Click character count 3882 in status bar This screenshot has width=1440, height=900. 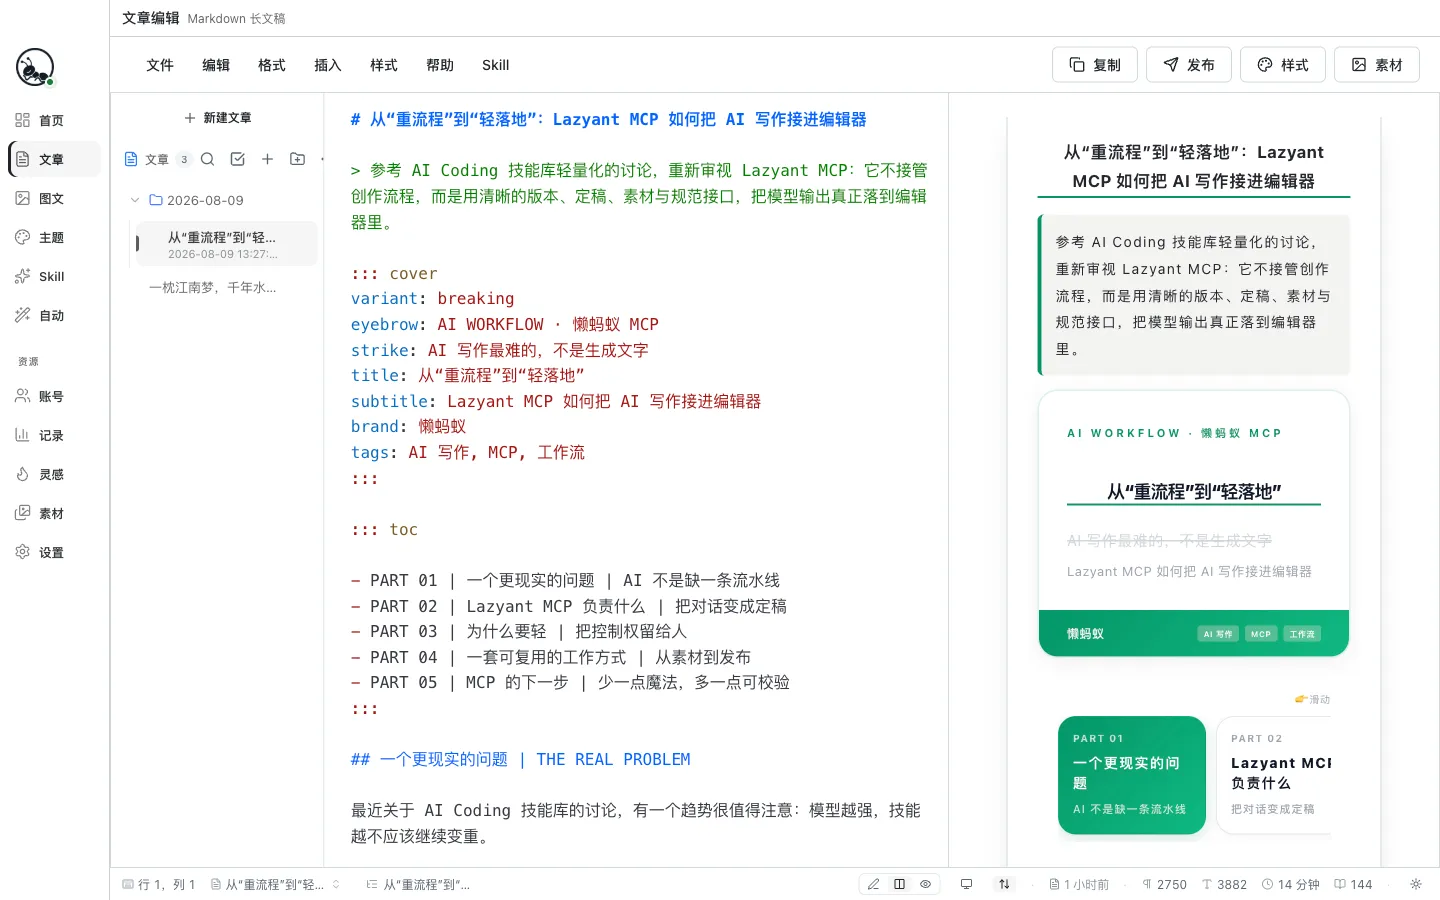pyautogui.click(x=1224, y=884)
